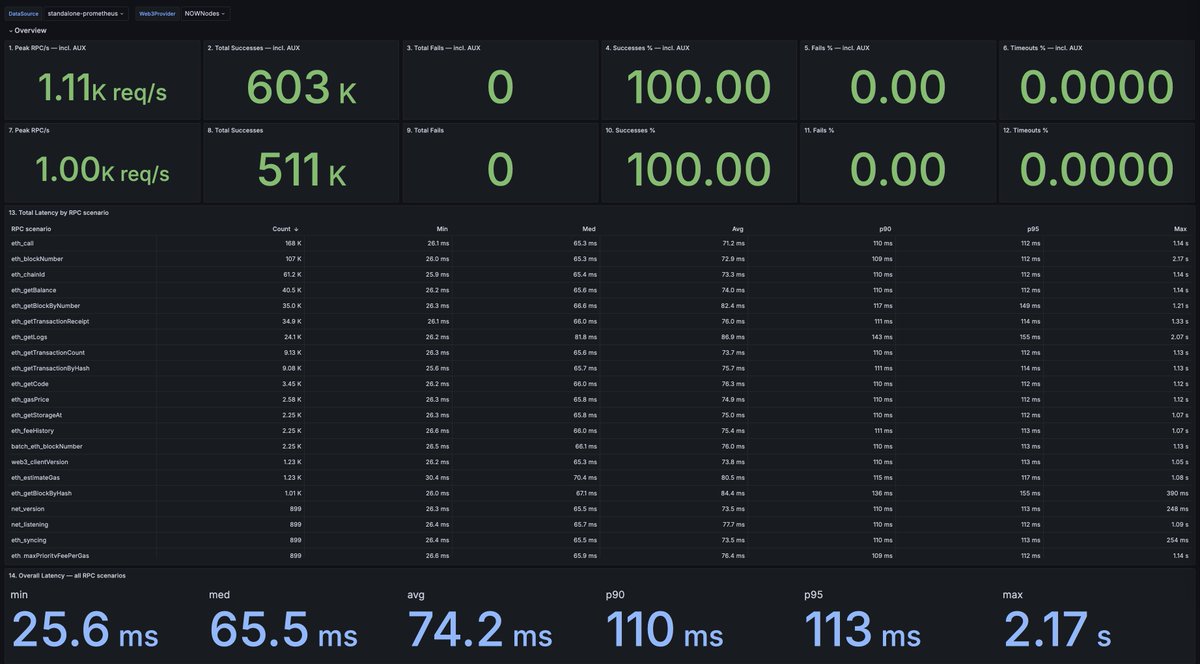
Task: Select the eth_getCode row name
Action: [x=28, y=384]
